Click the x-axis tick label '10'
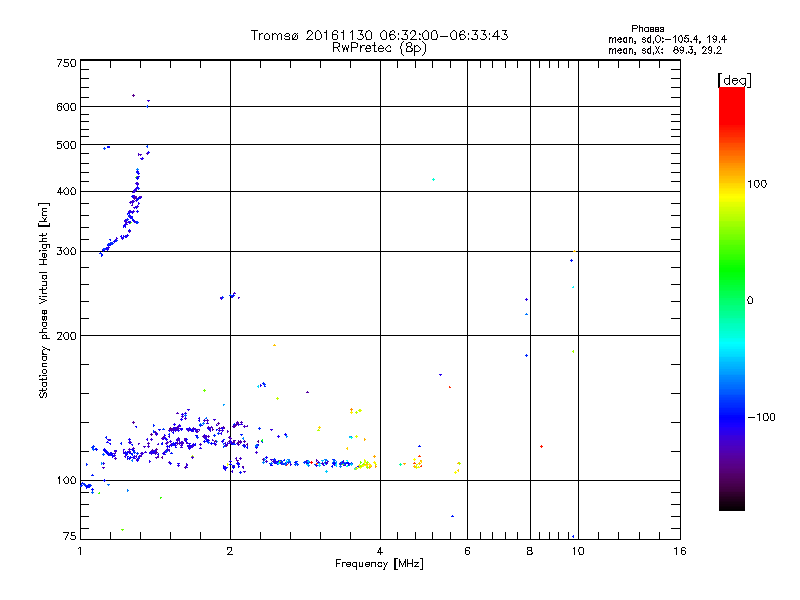Viewport: 800px width, 600px height. [578, 551]
